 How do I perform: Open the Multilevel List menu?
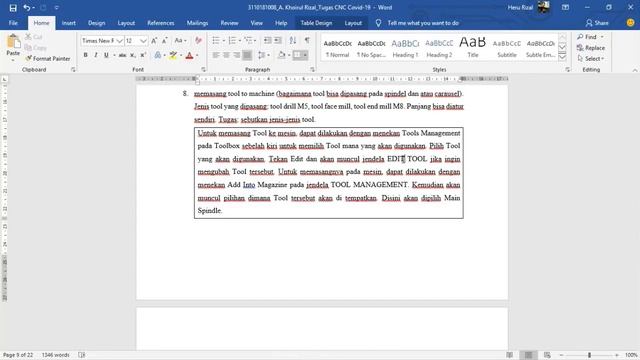pyautogui.click(x=248, y=40)
